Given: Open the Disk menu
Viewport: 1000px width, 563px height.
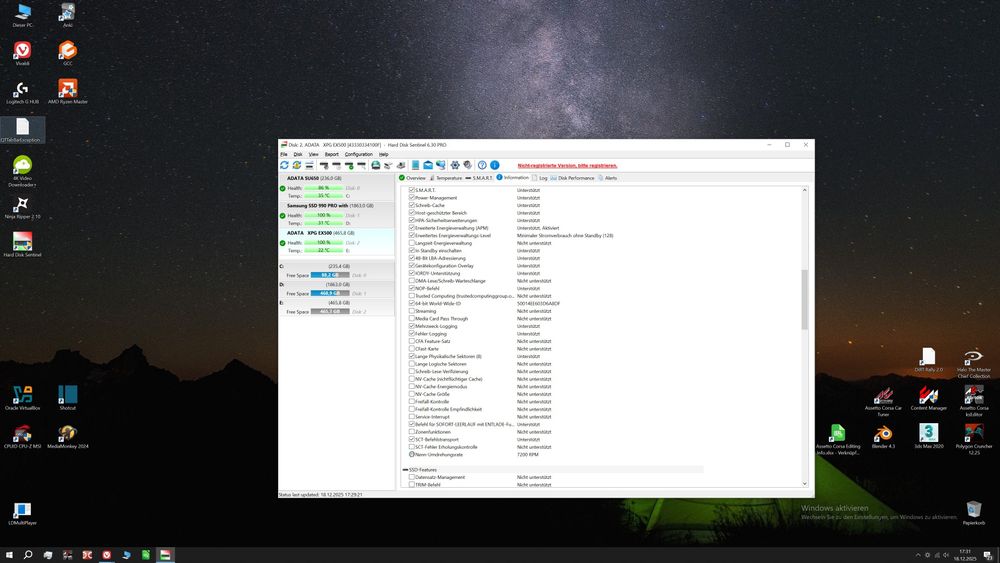Looking at the screenshot, I should coord(298,154).
